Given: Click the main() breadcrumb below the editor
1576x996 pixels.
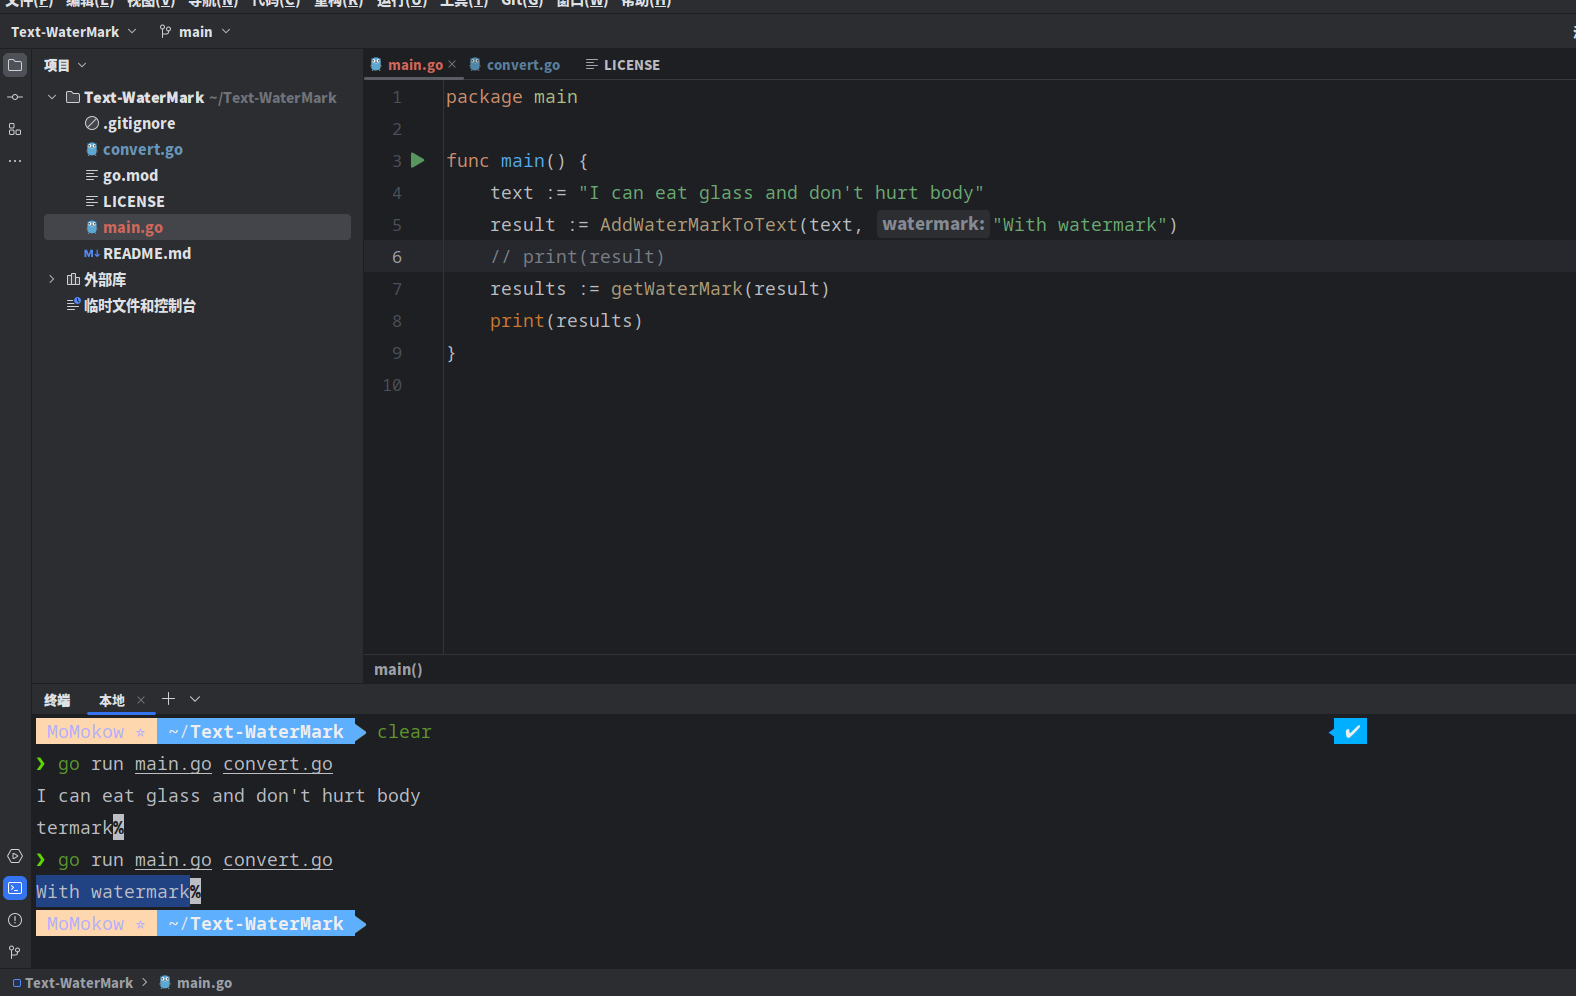Looking at the screenshot, I should click(x=398, y=669).
